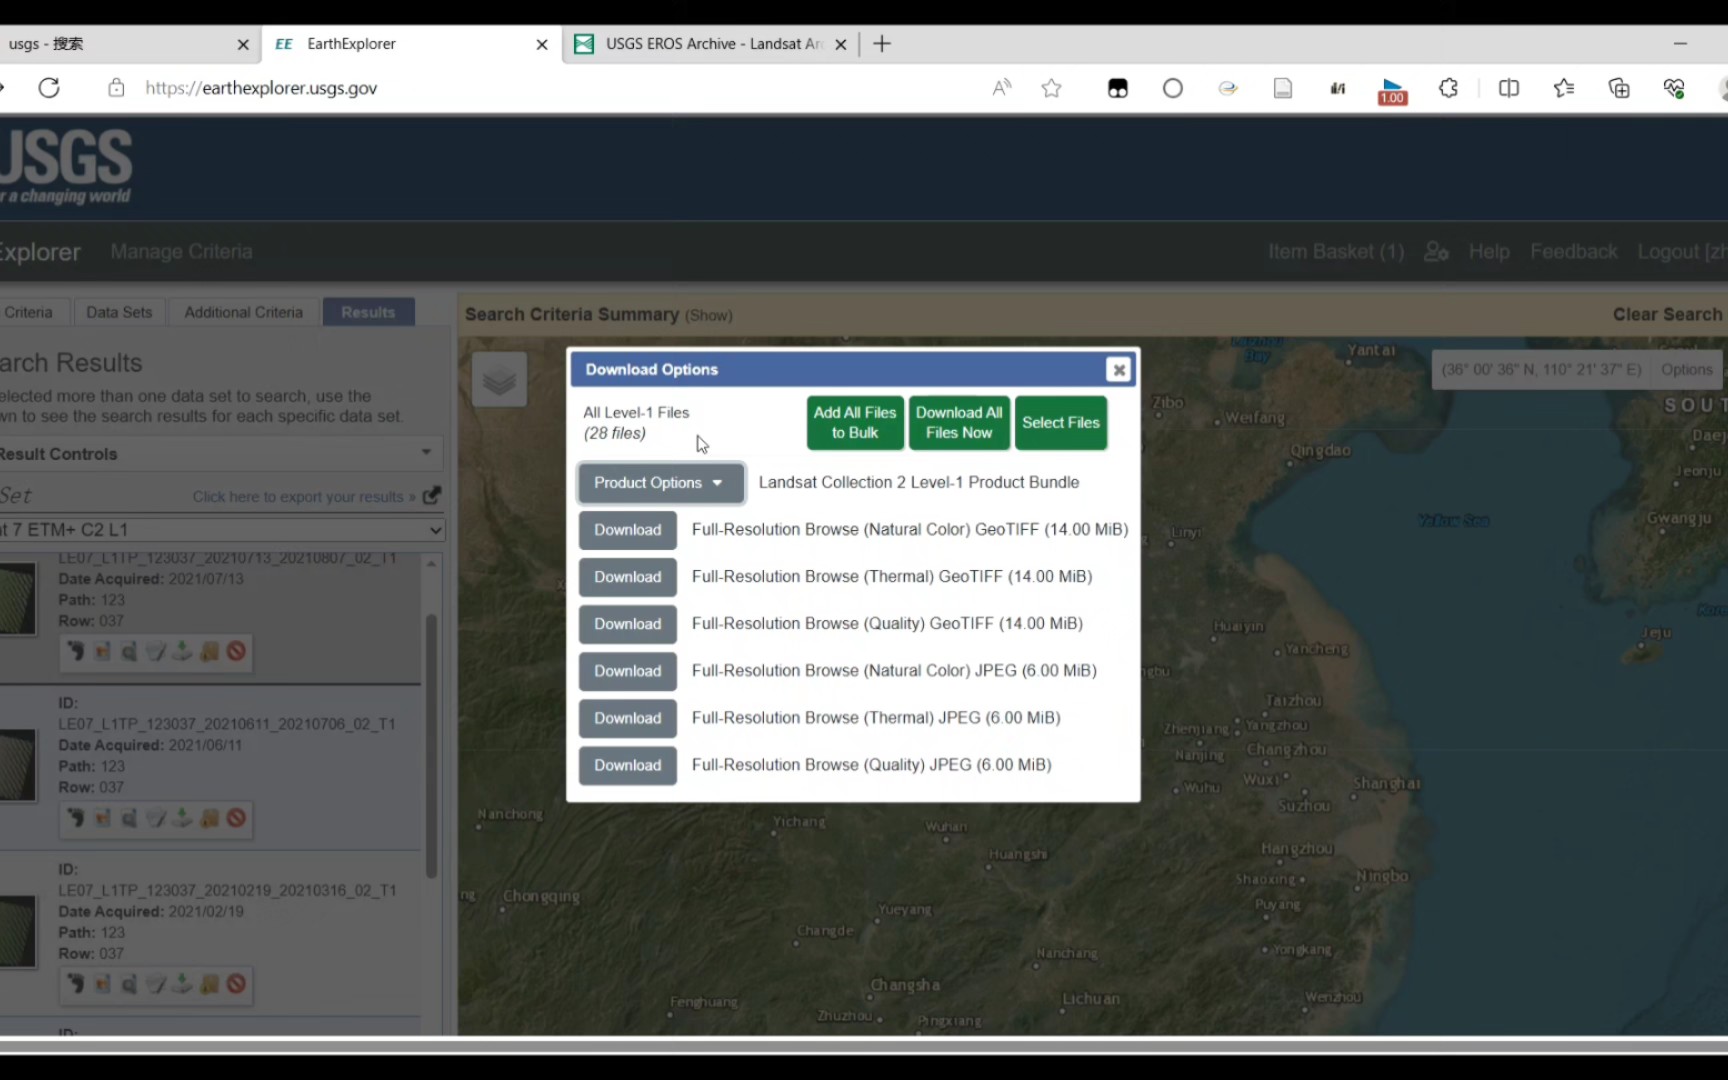Switch to the Additional Criteria tab
The width and height of the screenshot is (1728, 1080).
243,312
